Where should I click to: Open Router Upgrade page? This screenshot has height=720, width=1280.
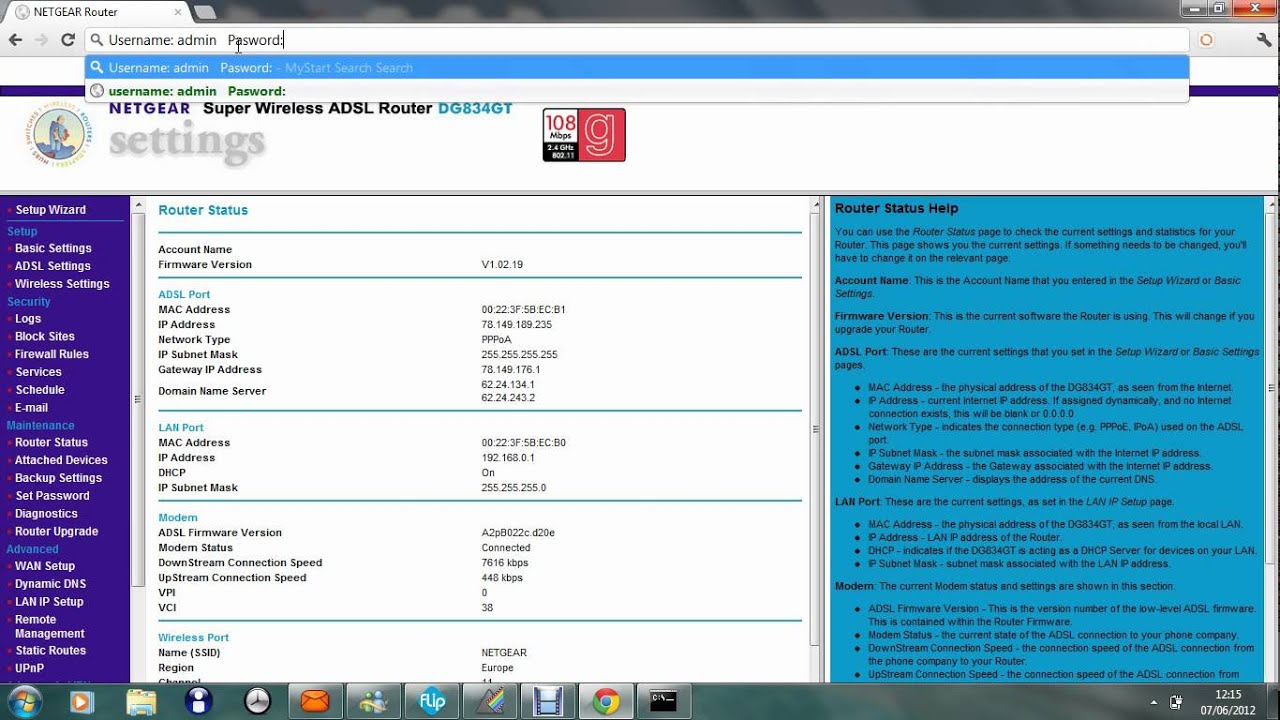[x=56, y=532]
